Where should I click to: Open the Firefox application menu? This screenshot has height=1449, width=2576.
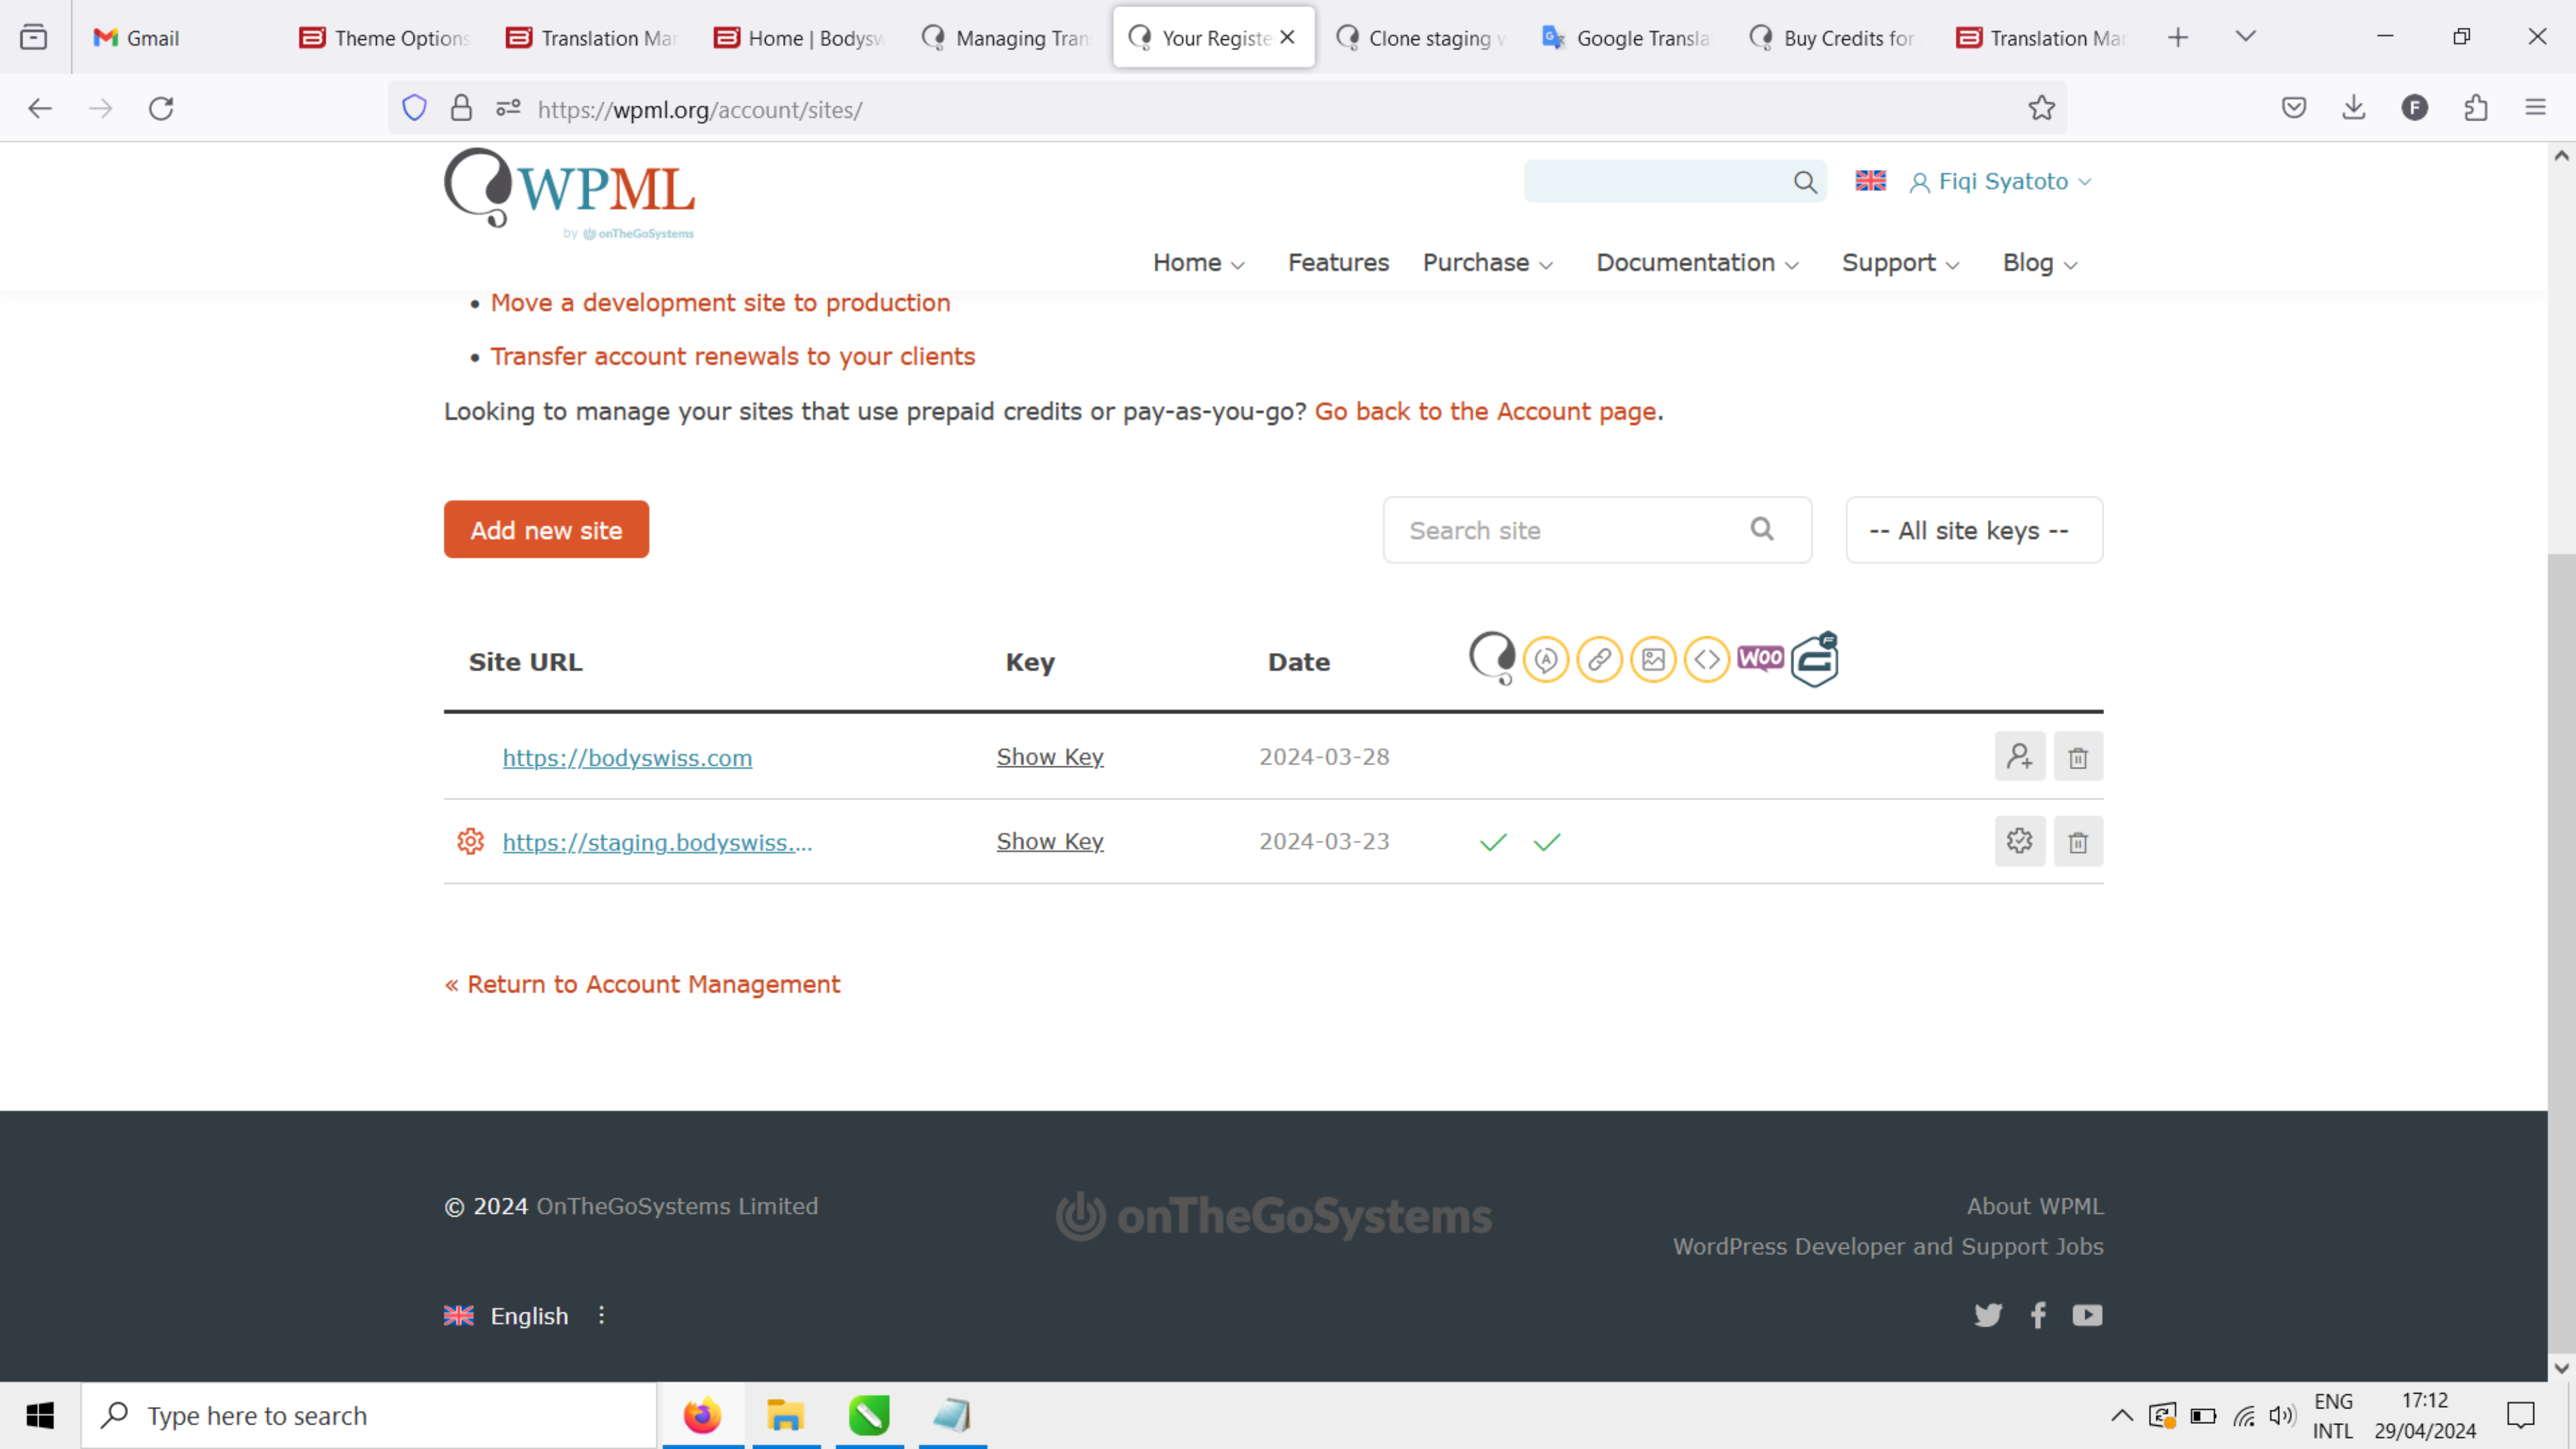tap(2535, 108)
